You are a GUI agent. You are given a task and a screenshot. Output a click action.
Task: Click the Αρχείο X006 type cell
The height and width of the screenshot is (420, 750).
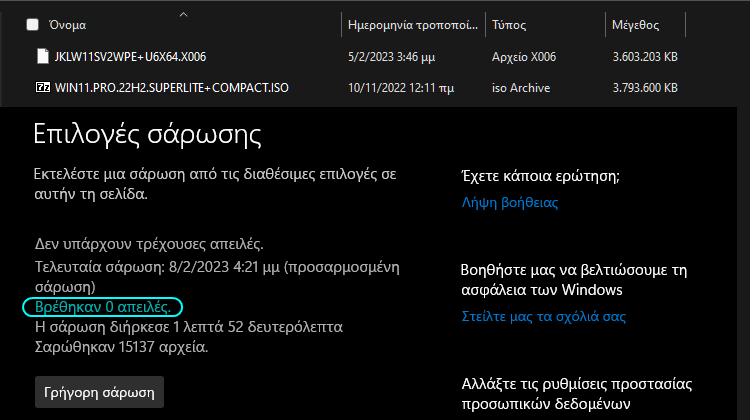pyautogui.click(x=524, y=57)
